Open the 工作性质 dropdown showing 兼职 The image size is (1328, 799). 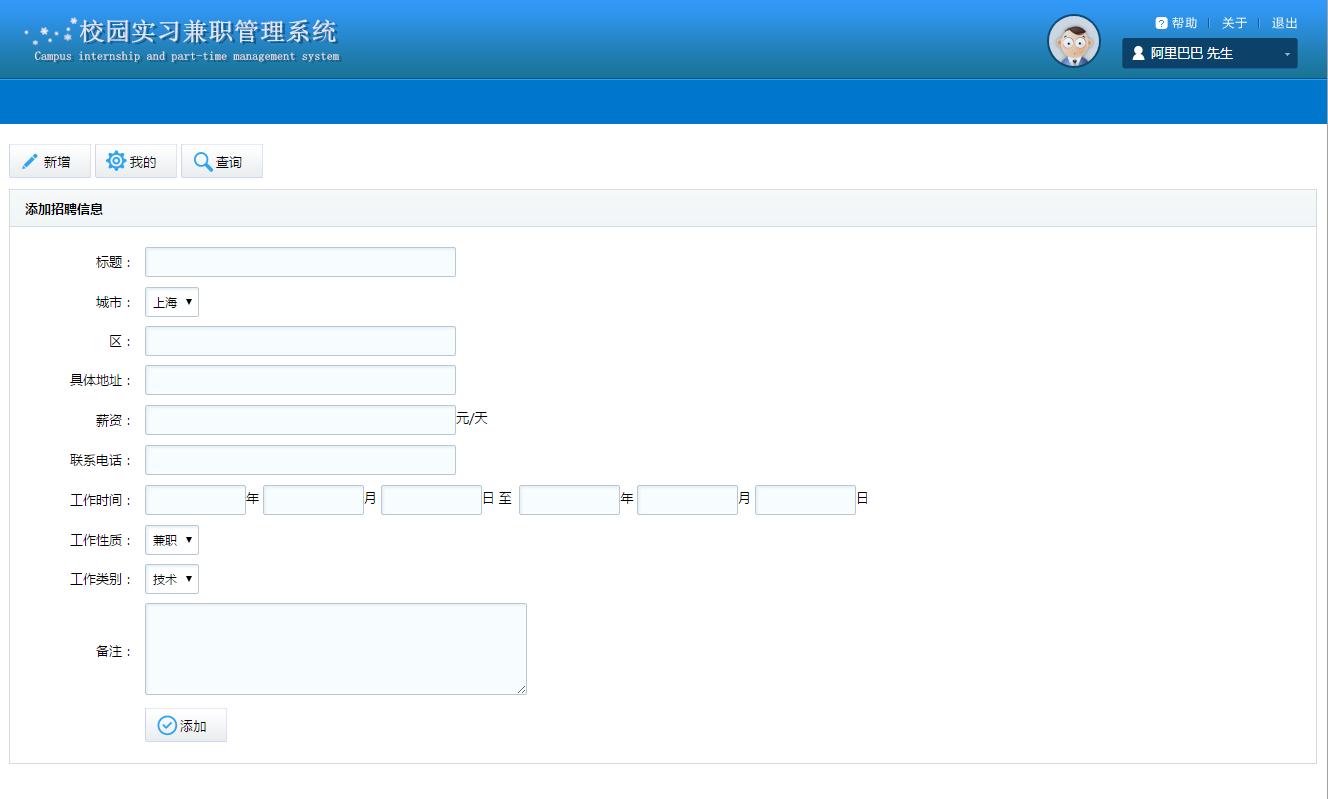172,540
